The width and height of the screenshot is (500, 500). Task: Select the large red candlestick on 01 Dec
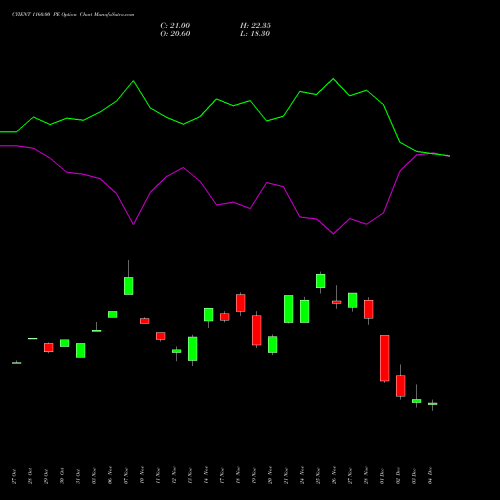point(385,358)
